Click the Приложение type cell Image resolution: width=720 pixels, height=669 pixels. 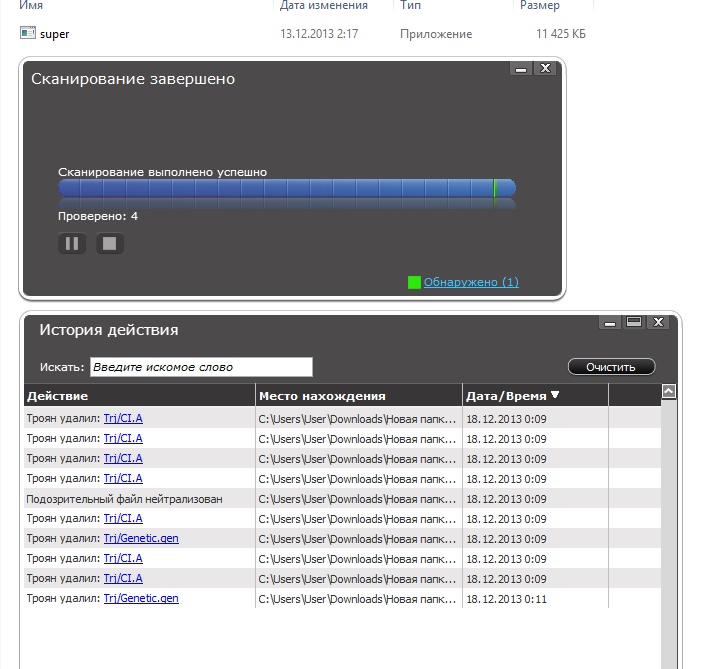coord(436,34)
